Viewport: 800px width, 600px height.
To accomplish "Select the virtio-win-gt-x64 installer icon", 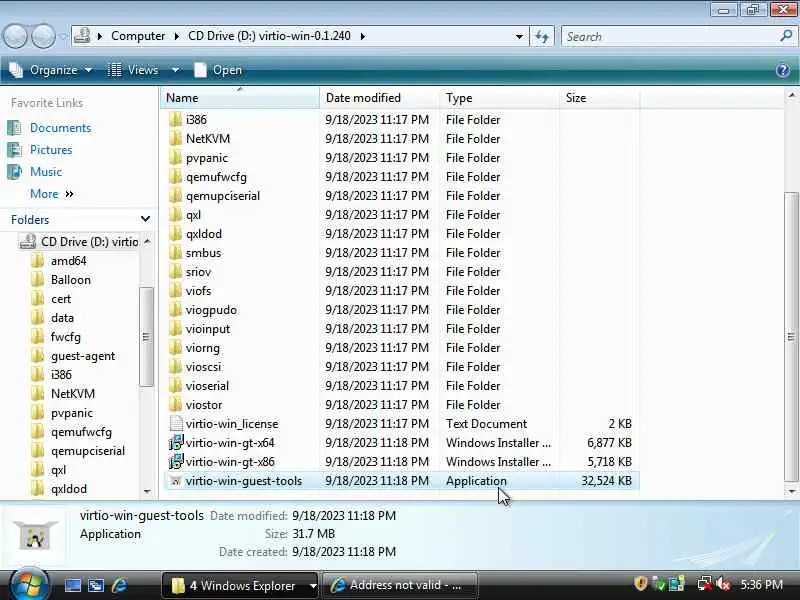I will (176, 443).
